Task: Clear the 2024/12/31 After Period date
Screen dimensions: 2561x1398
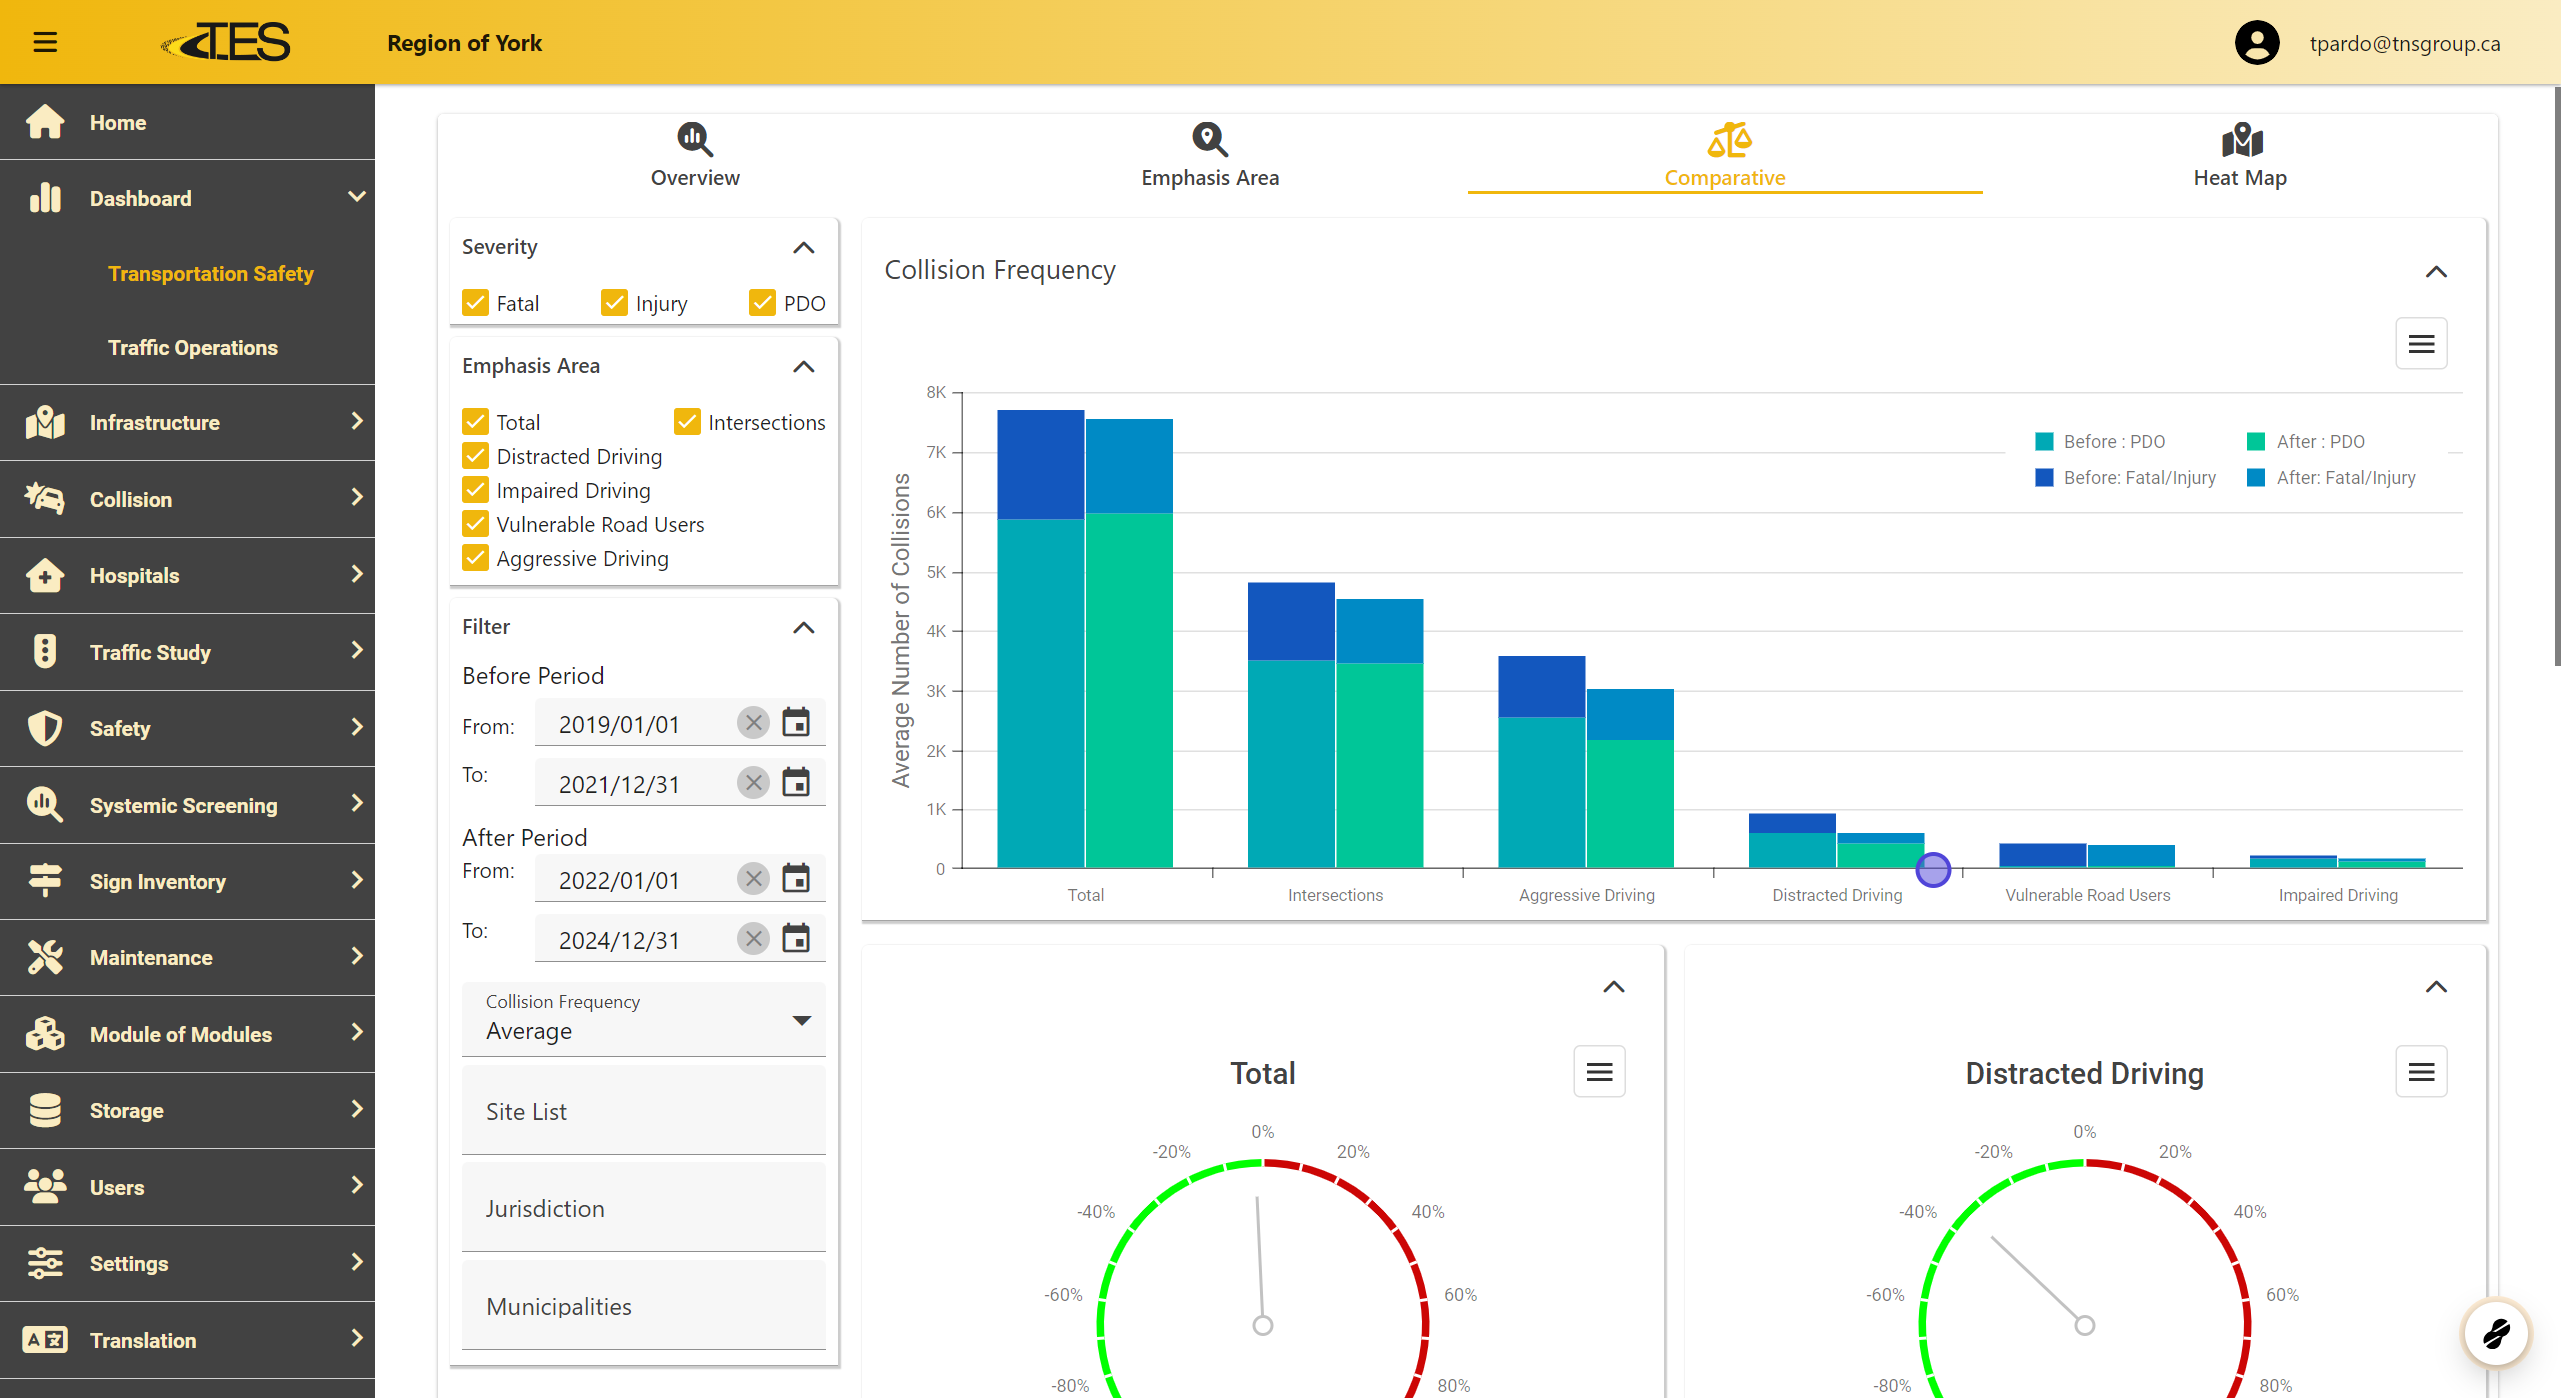Action: [753, 939]
